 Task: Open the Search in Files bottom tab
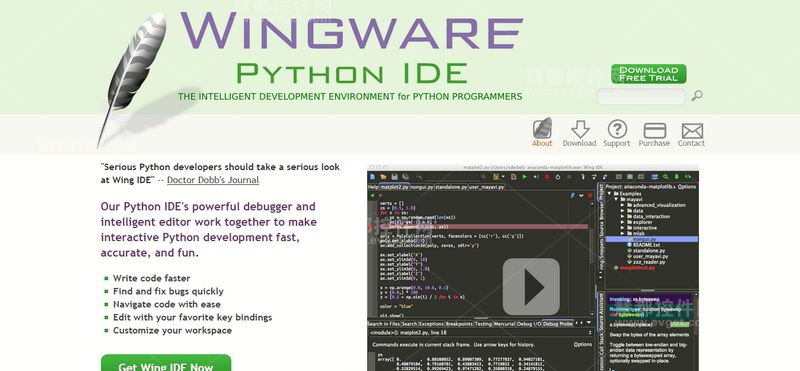click(x=384, y=324)
